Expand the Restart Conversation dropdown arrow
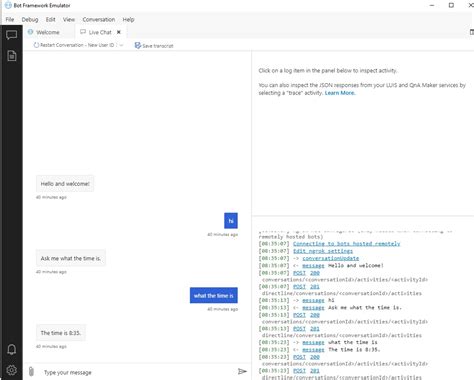Viewport: 474px width, 380px height. click(121, 45)
